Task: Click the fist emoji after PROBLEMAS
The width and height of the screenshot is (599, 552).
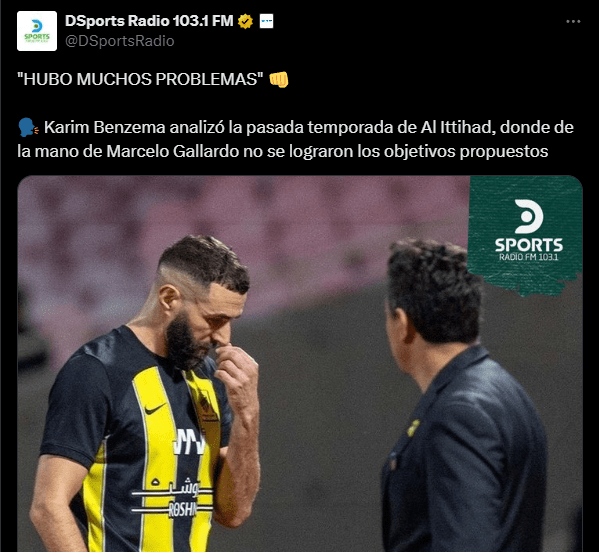Action: 279,79
